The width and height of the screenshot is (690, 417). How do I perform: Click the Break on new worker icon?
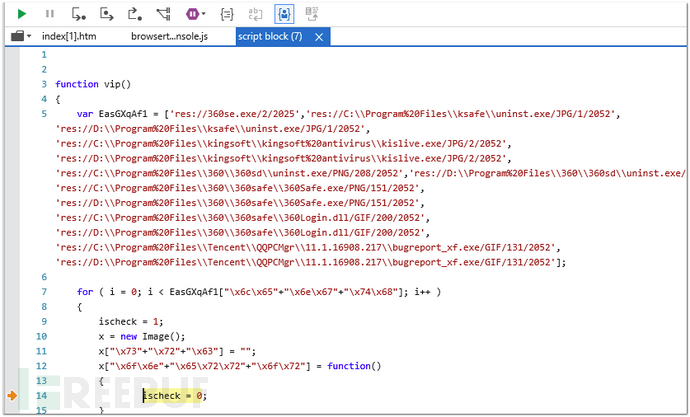coord(163,14)
